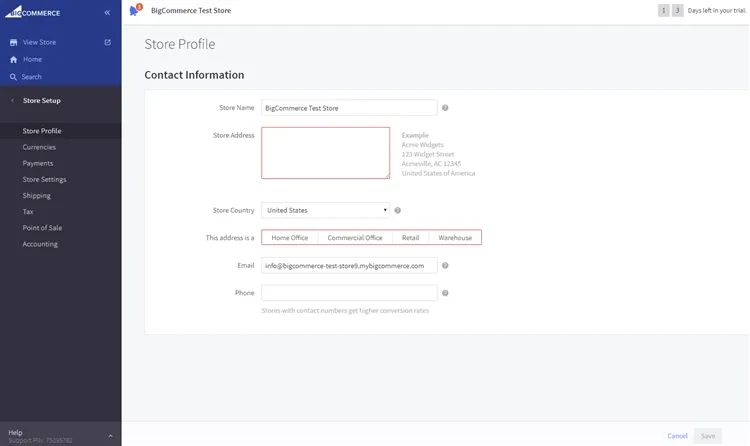Click help icon next to Phone field
The image size is (750, 446).
(445, 293)
